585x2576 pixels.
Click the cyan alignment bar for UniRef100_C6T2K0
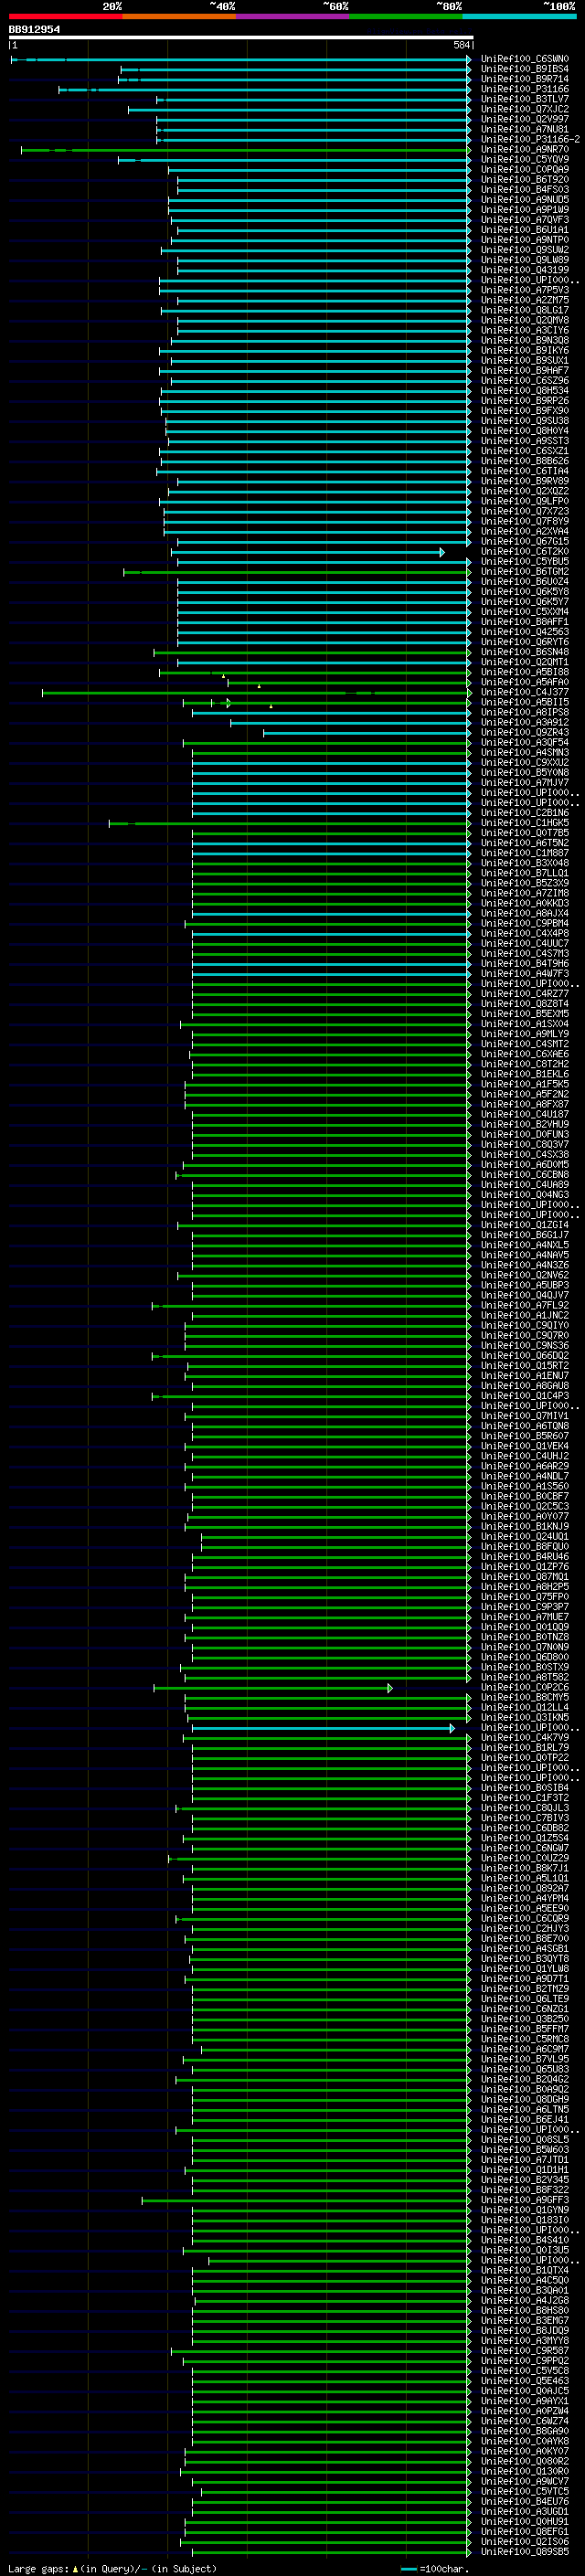point(308,552)
